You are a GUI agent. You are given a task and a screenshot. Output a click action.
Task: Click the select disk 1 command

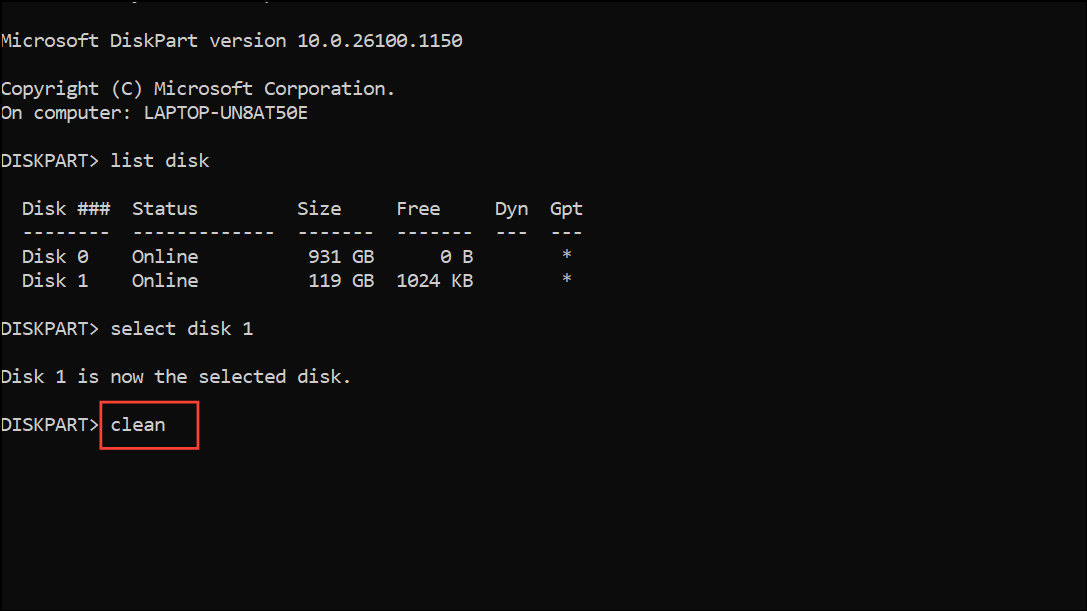187,329
